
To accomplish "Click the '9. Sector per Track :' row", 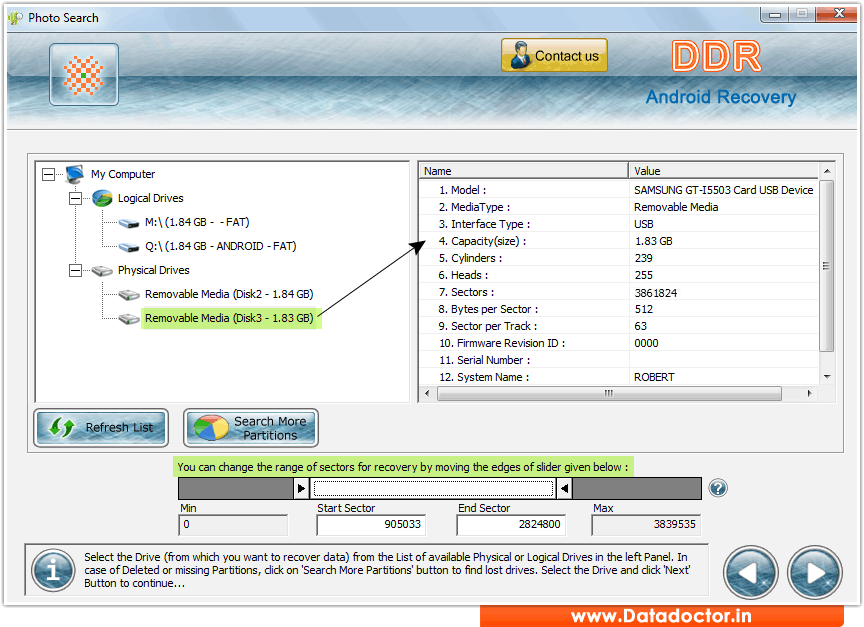I will [x=618, y=326].
